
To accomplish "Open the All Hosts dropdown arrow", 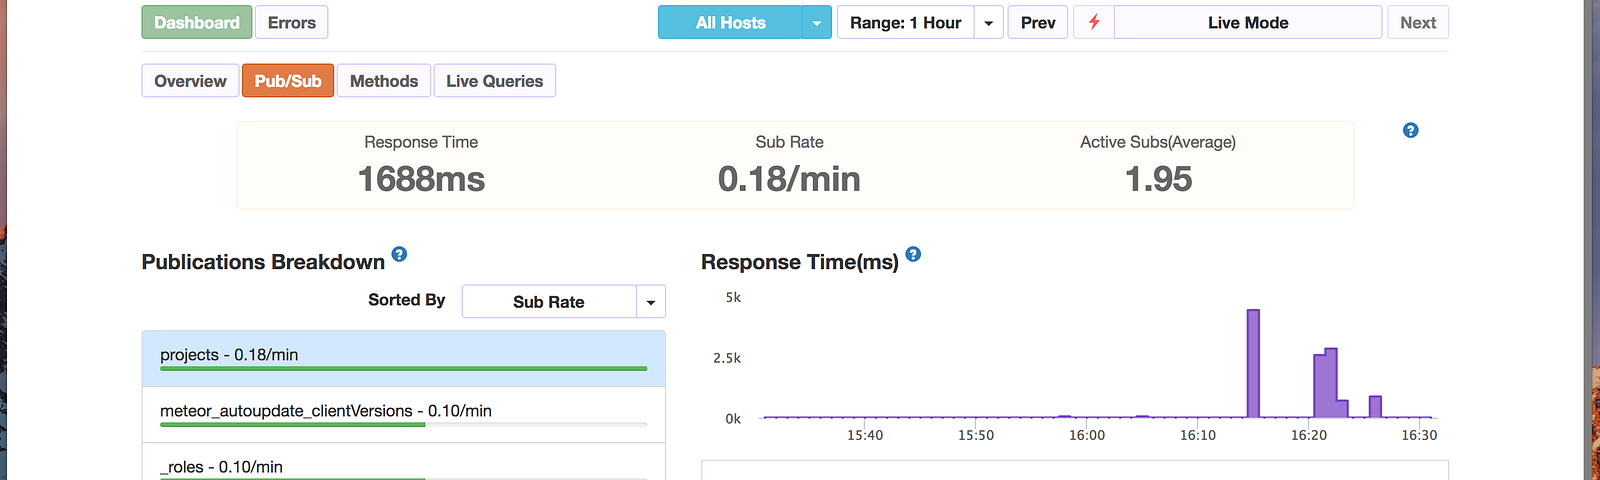I will [x=817, y=22].
